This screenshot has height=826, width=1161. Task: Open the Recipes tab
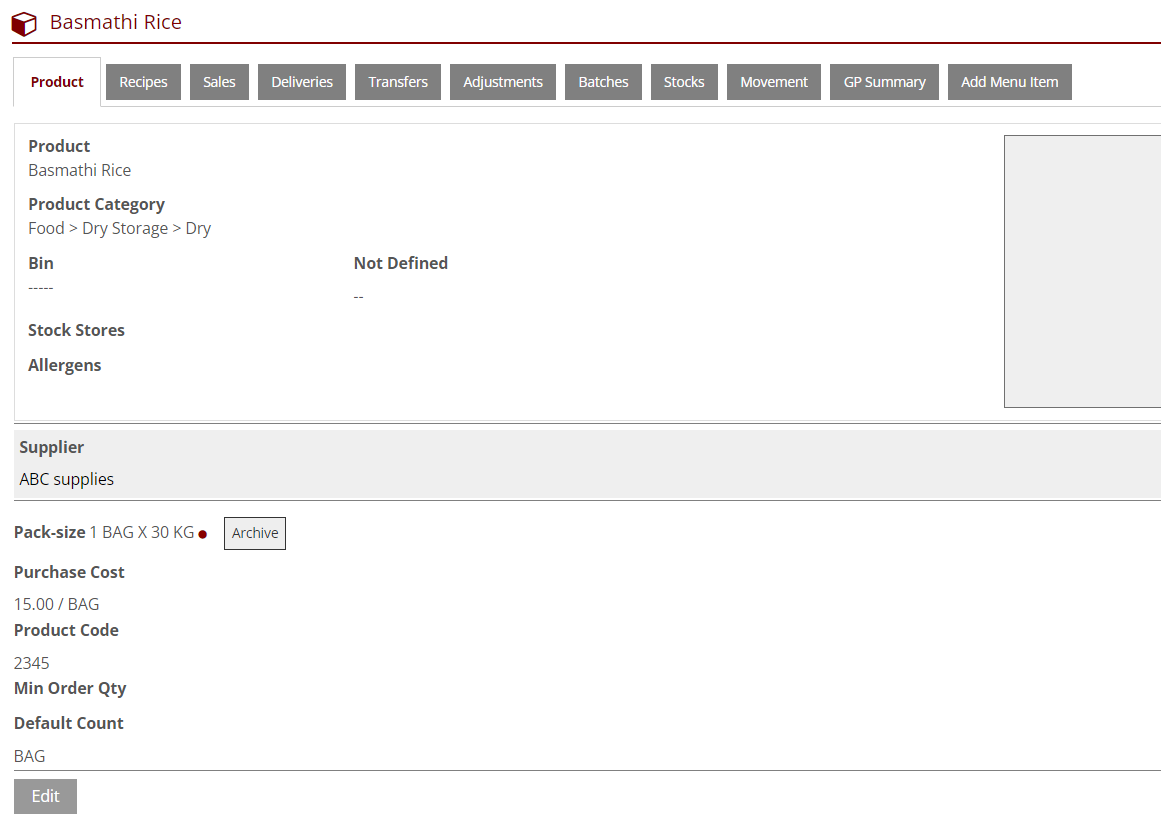click(143, 82)
